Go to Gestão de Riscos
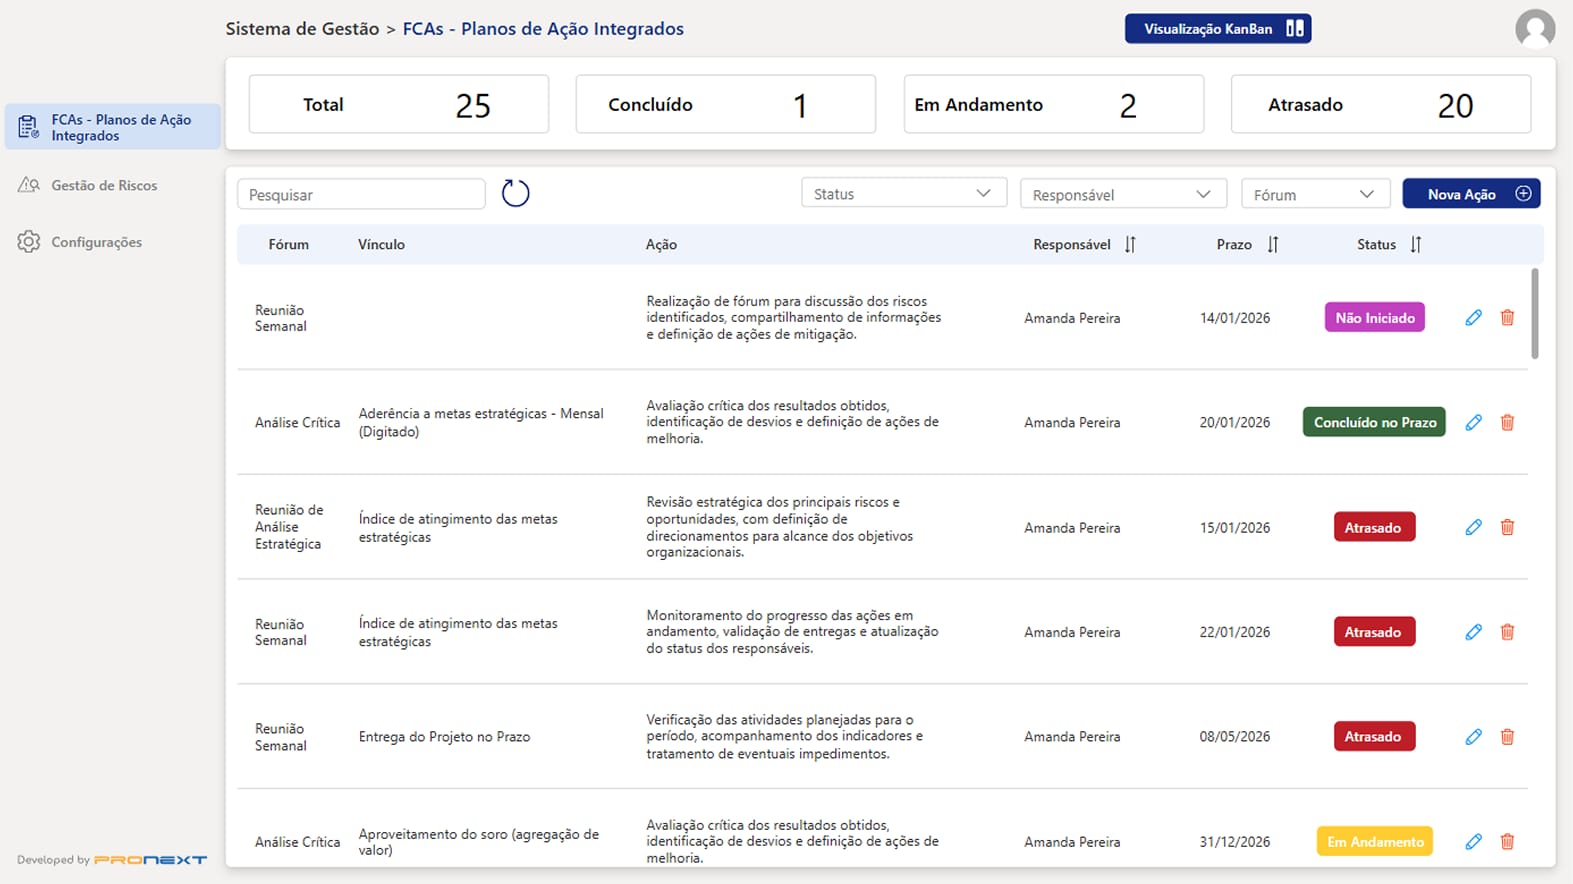The width and height of the screenshot is (1573, 884). click(x=104, y=185)
